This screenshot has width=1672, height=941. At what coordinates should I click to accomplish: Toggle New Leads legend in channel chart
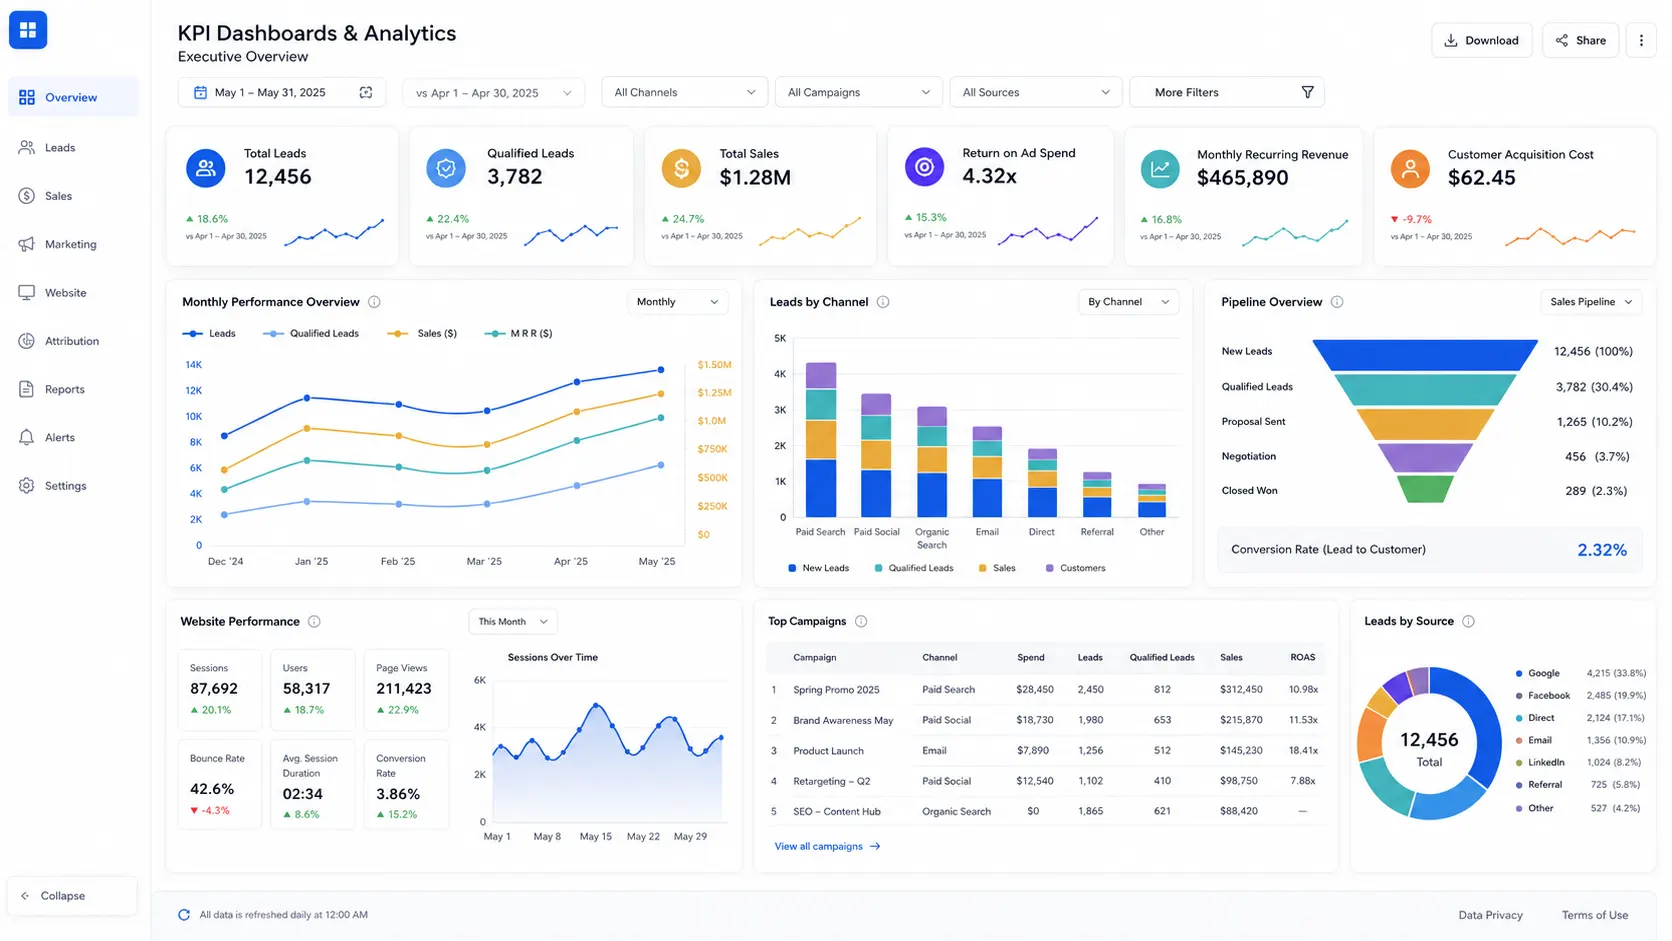pos(818,568)
